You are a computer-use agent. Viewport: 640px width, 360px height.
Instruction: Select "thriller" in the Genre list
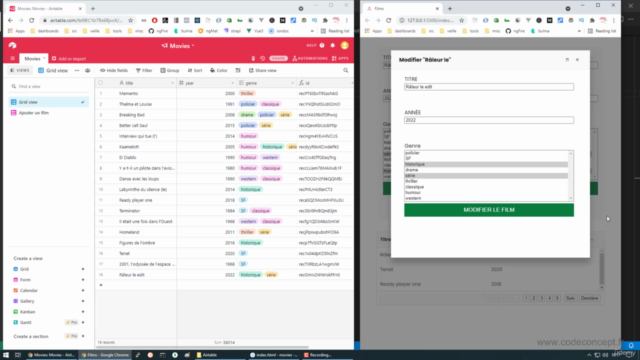(x=486, y=181)
